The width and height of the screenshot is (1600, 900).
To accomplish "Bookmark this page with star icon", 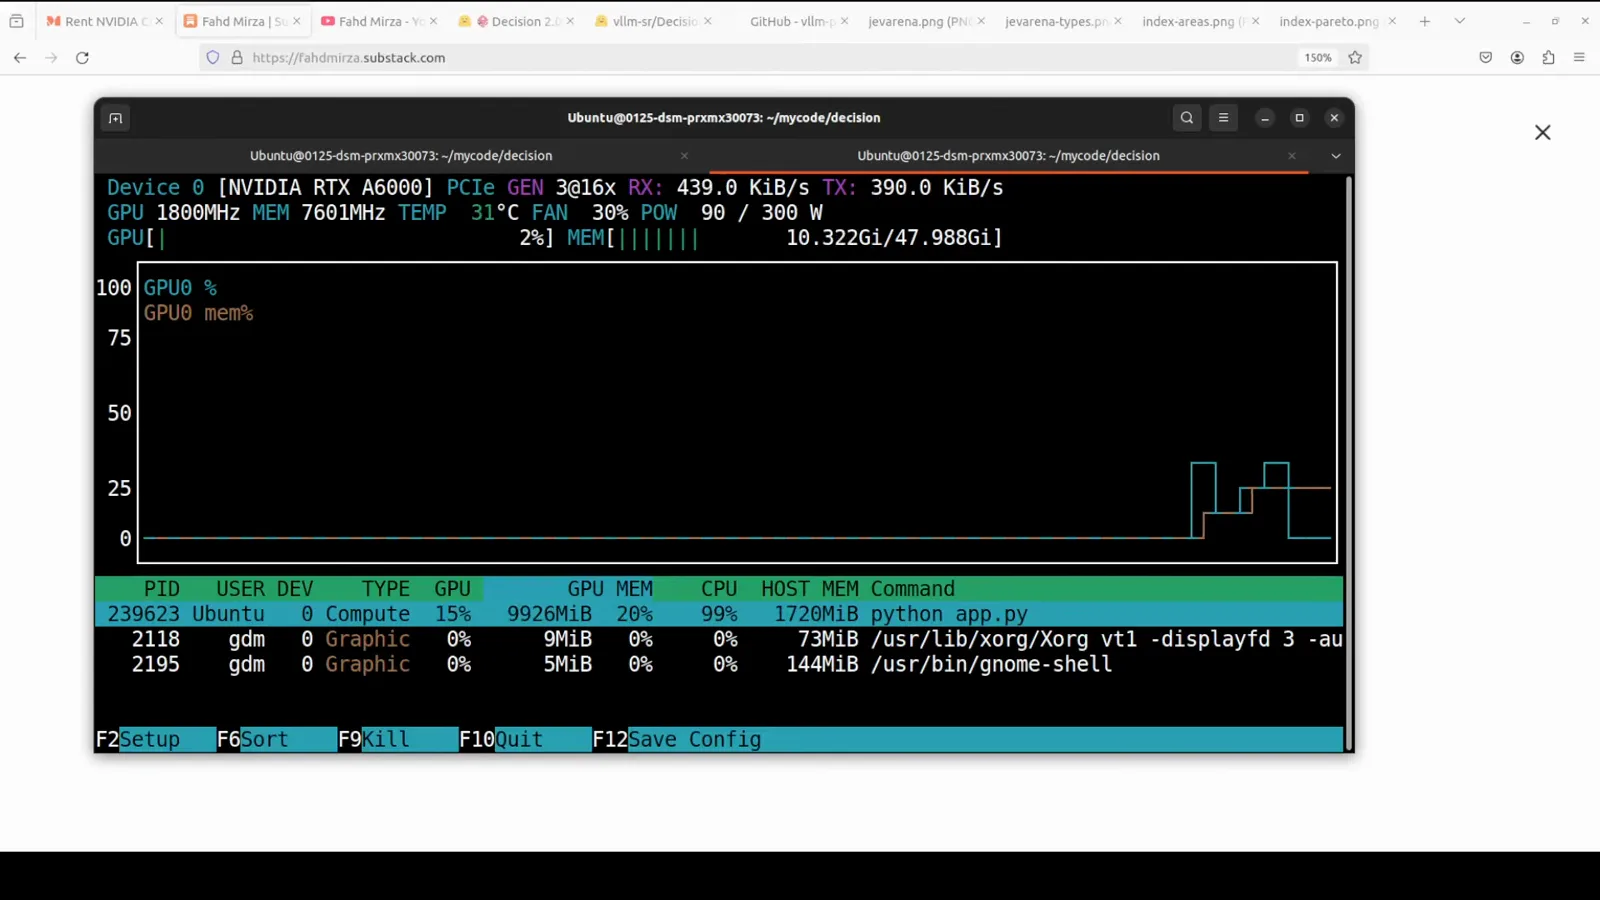I will click(x=1355, y=58).
